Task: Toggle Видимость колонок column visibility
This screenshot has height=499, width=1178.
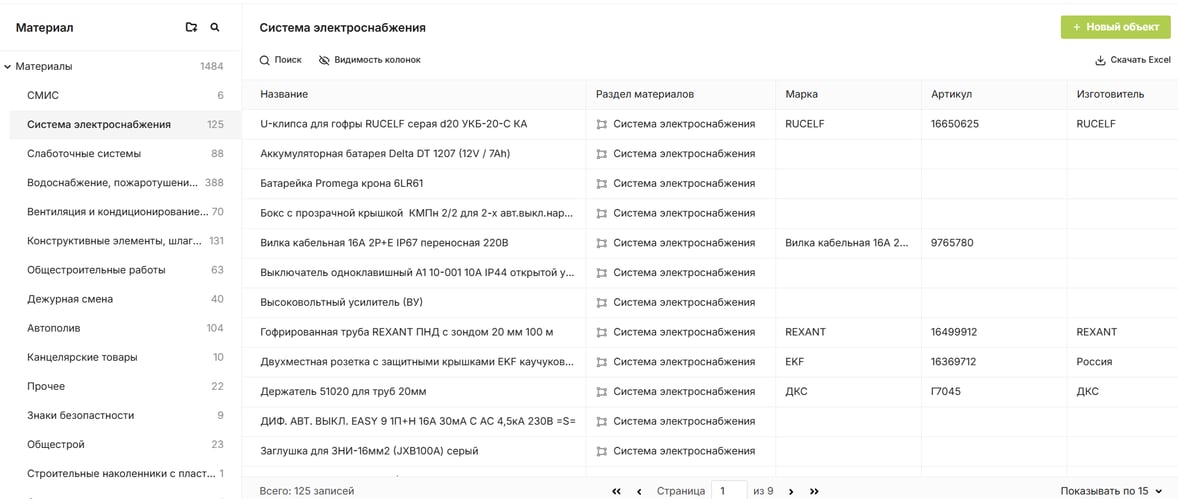Action: click(370, 60)
